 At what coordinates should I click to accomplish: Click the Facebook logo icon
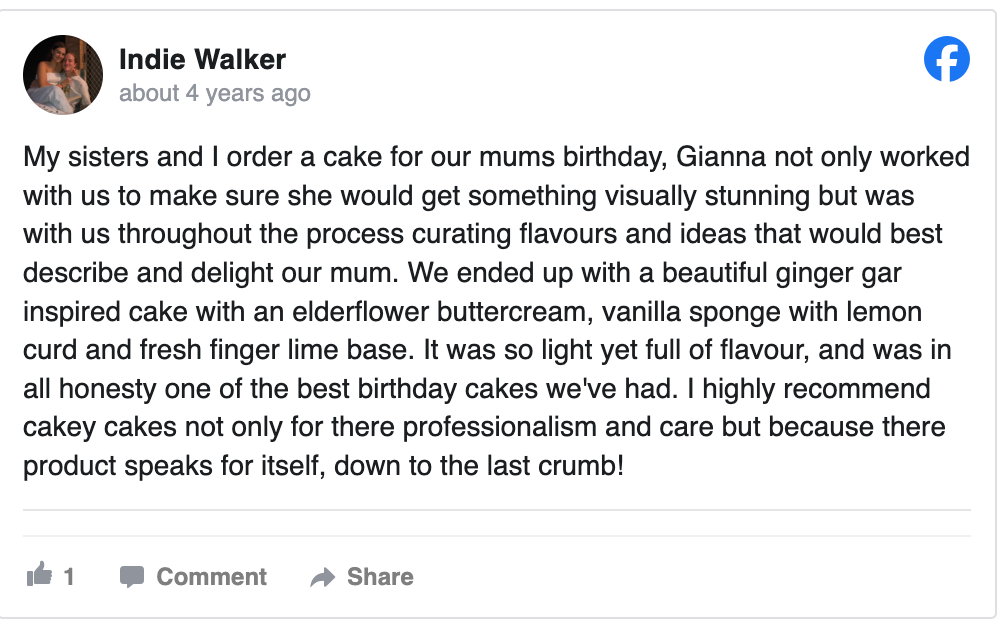coord(946,60)
